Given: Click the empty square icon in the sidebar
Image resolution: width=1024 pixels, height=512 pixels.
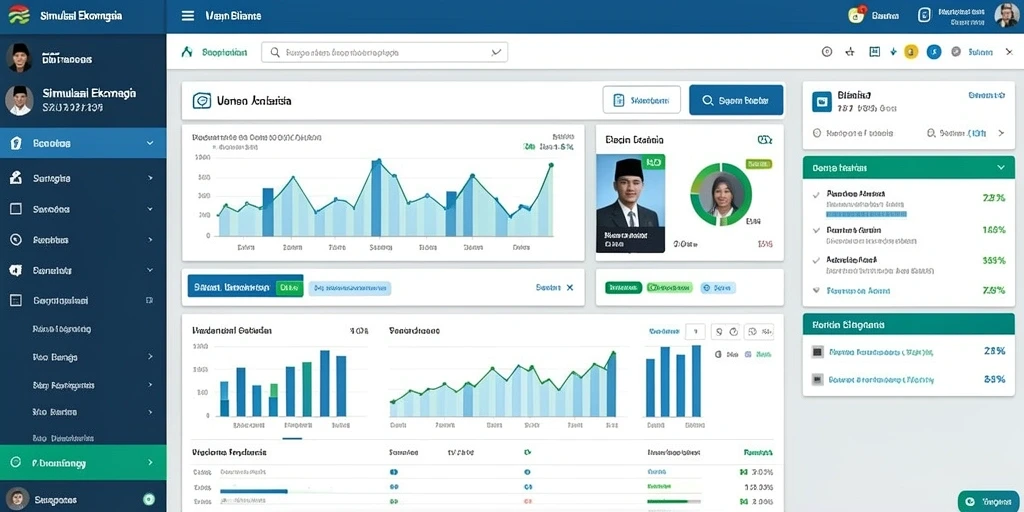Looking at the screenshot, I should pyautogui.click(x=16, y=209).
